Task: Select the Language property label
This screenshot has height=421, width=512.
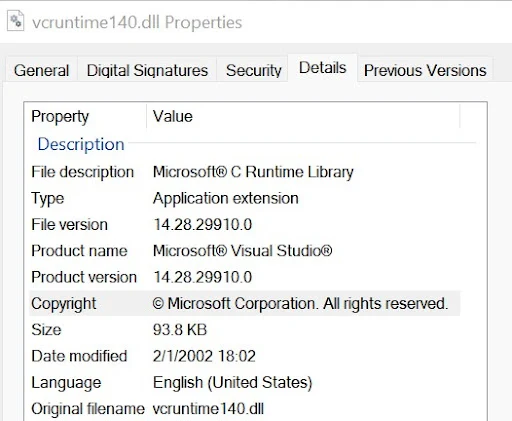Action: tap(66, 383)
